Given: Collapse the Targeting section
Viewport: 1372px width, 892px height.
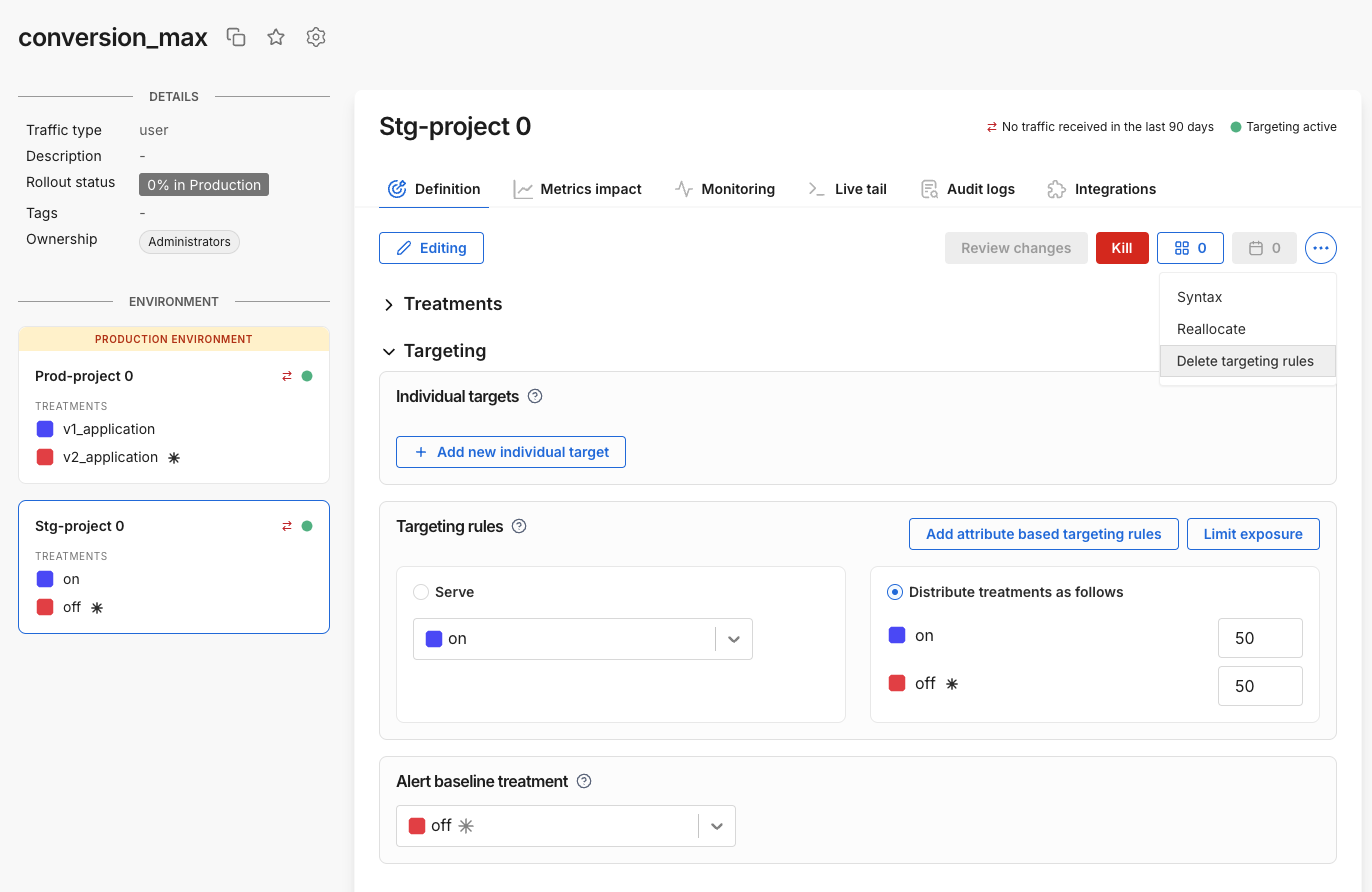Looking at the screenshot, I should click(389, 351).
